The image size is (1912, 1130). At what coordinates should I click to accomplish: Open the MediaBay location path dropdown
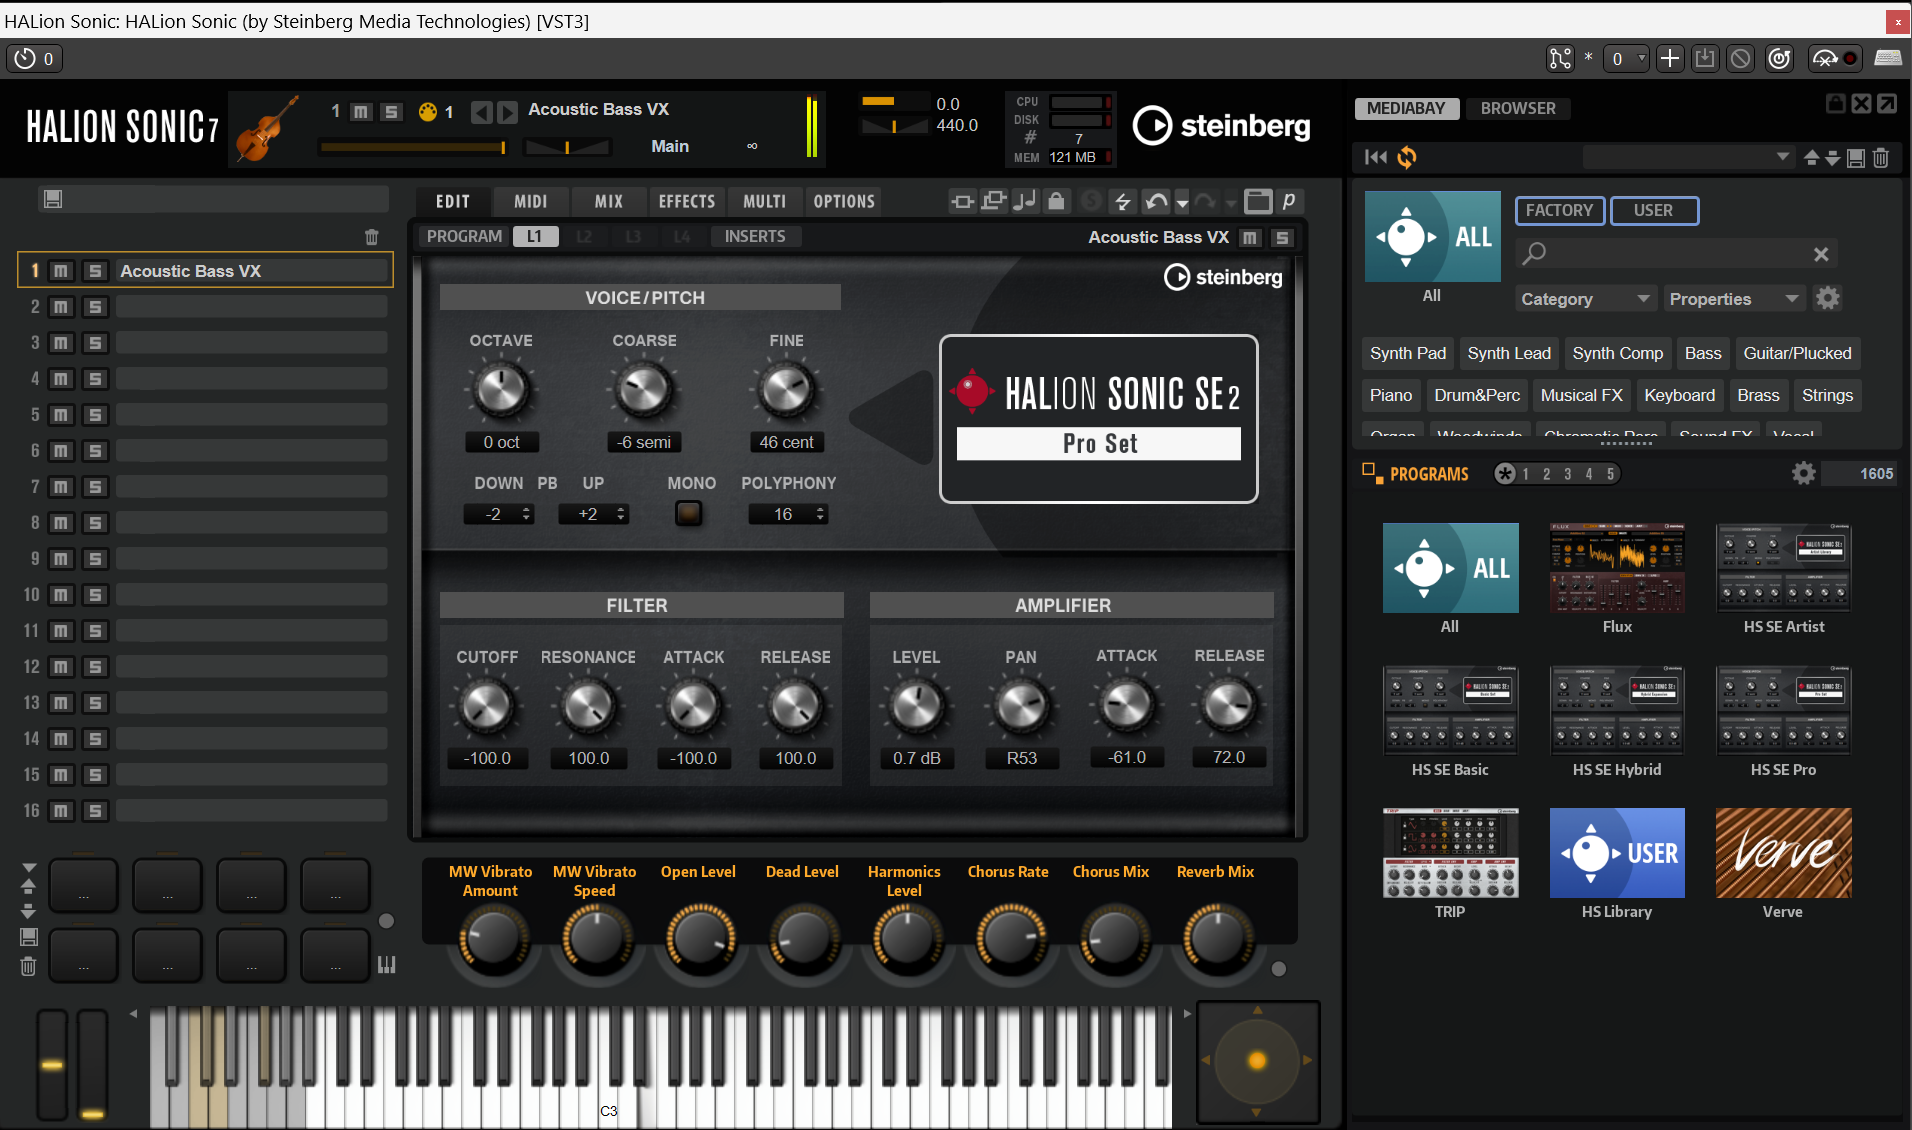1783,157
